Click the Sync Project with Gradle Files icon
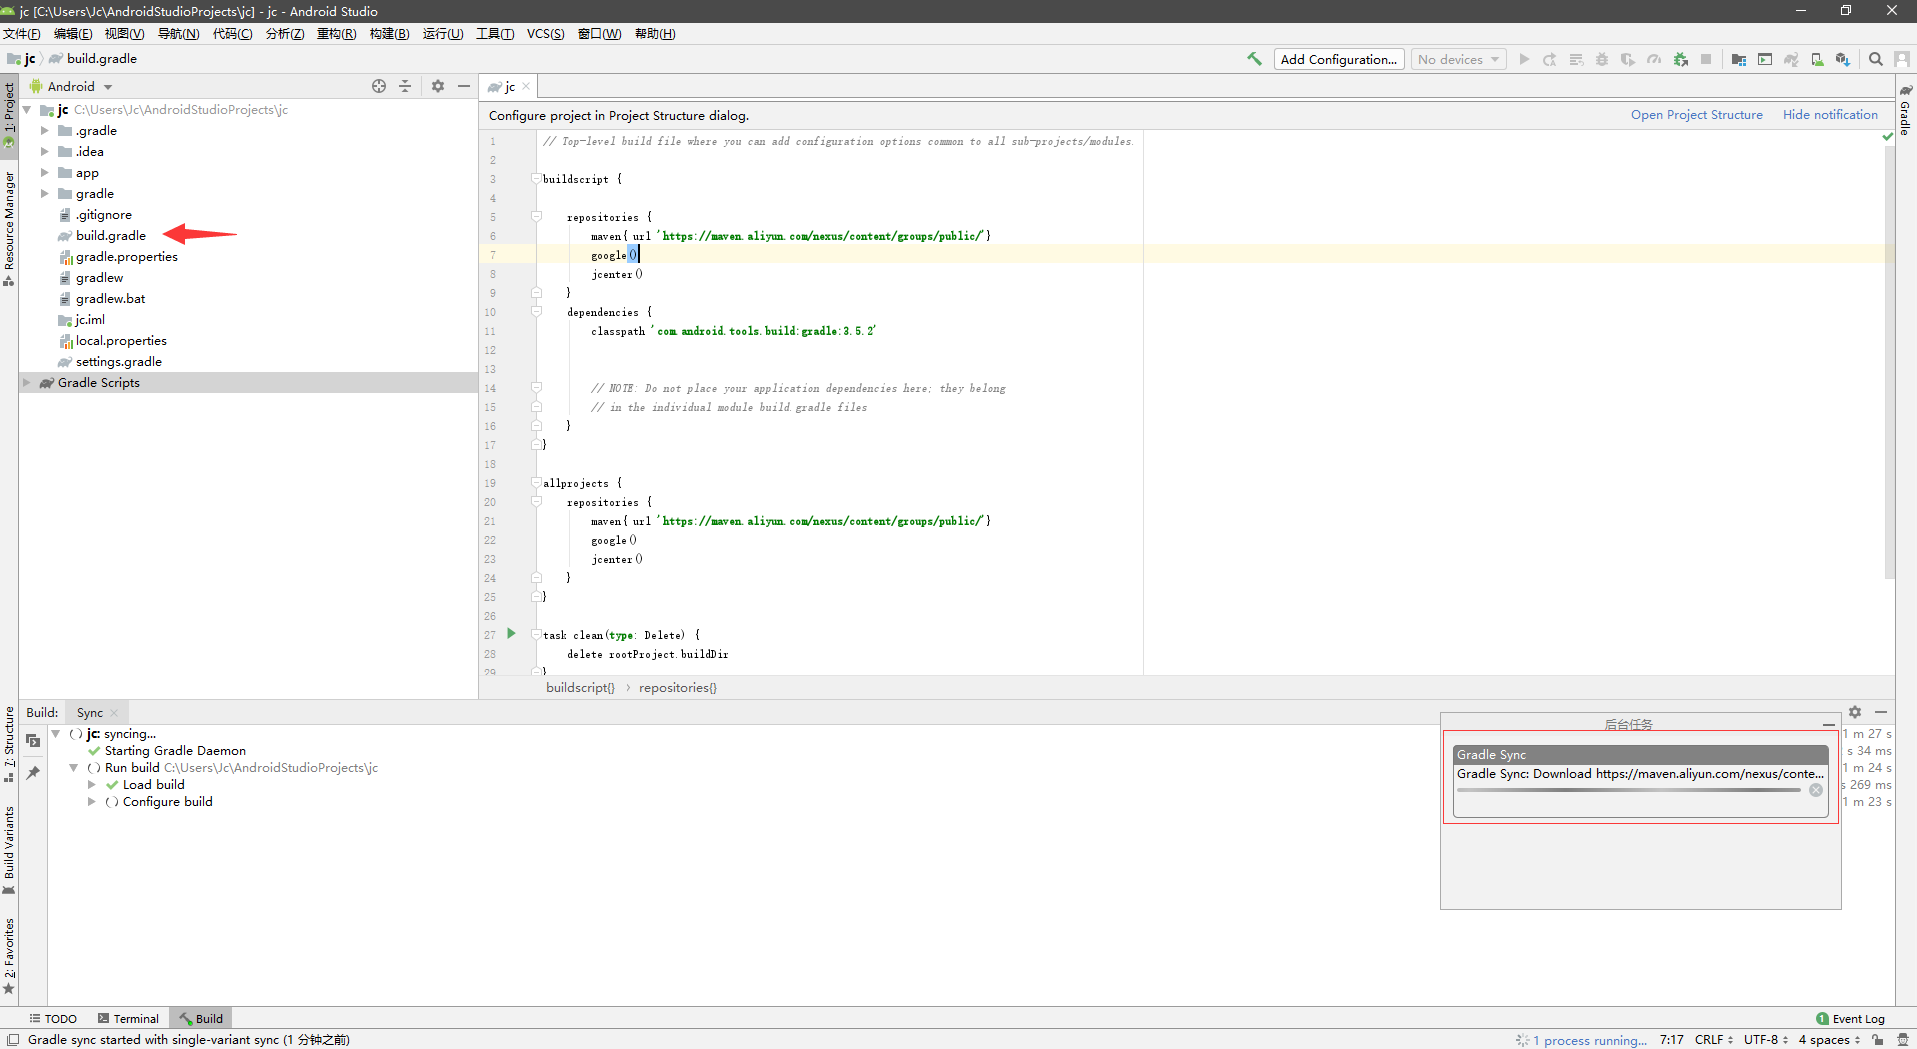Image resolution: width=1917 pixels, height=1049 pixels. (1791, 59)
